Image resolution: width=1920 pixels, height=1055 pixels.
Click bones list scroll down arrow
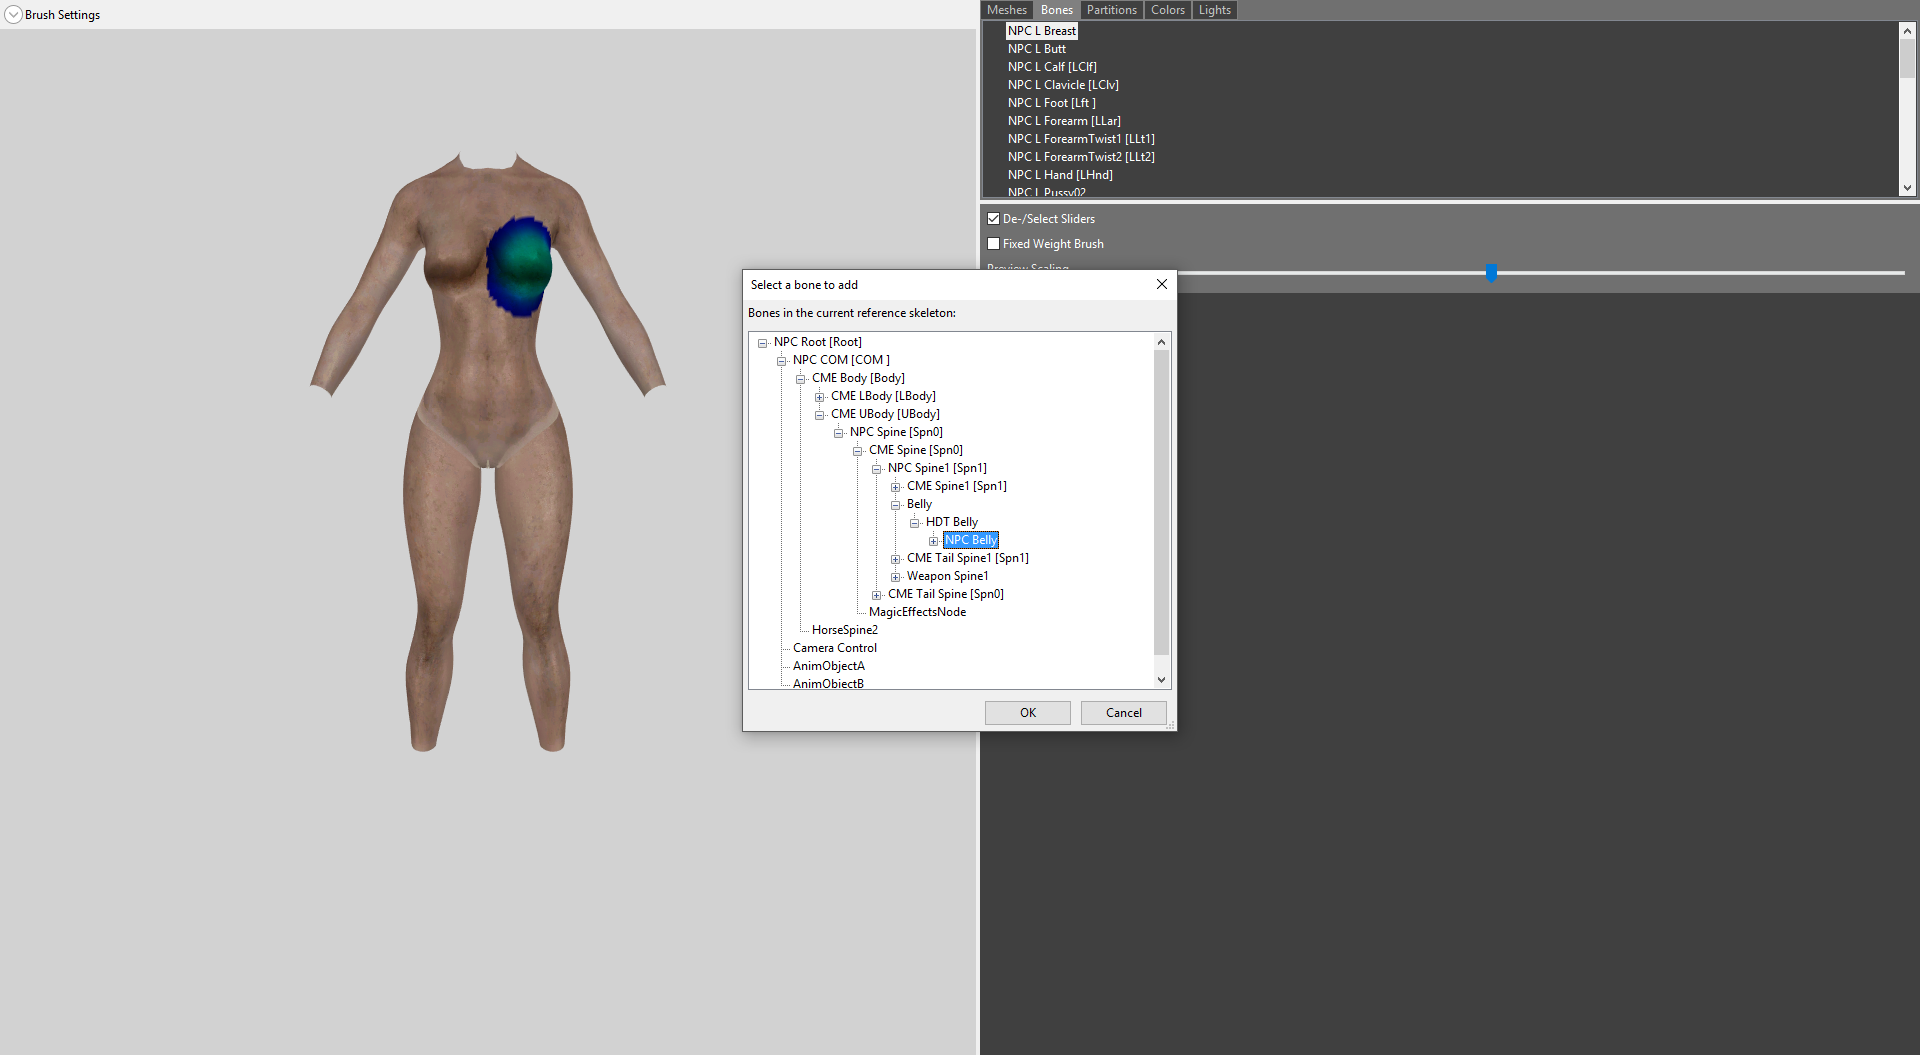tap(1907, 188)
